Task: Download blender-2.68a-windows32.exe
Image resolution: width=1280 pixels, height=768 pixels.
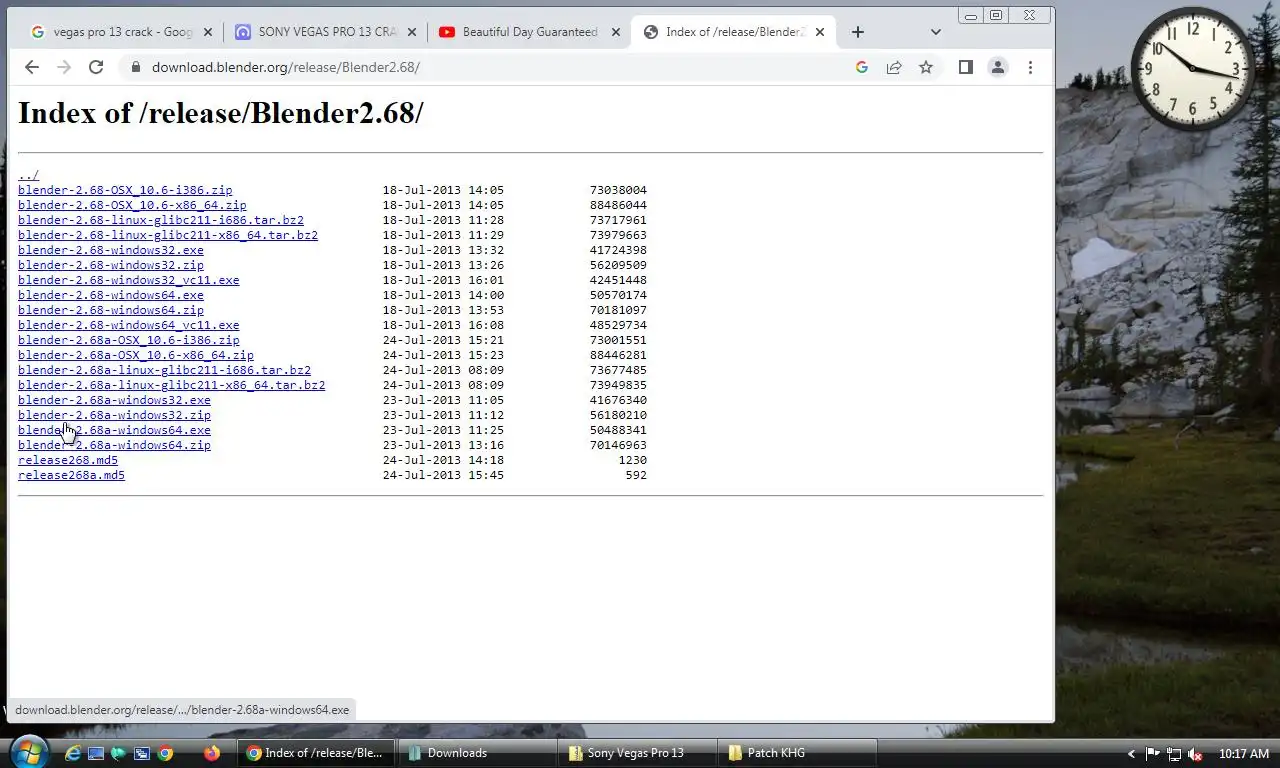Action: click(x=115, y=400)
